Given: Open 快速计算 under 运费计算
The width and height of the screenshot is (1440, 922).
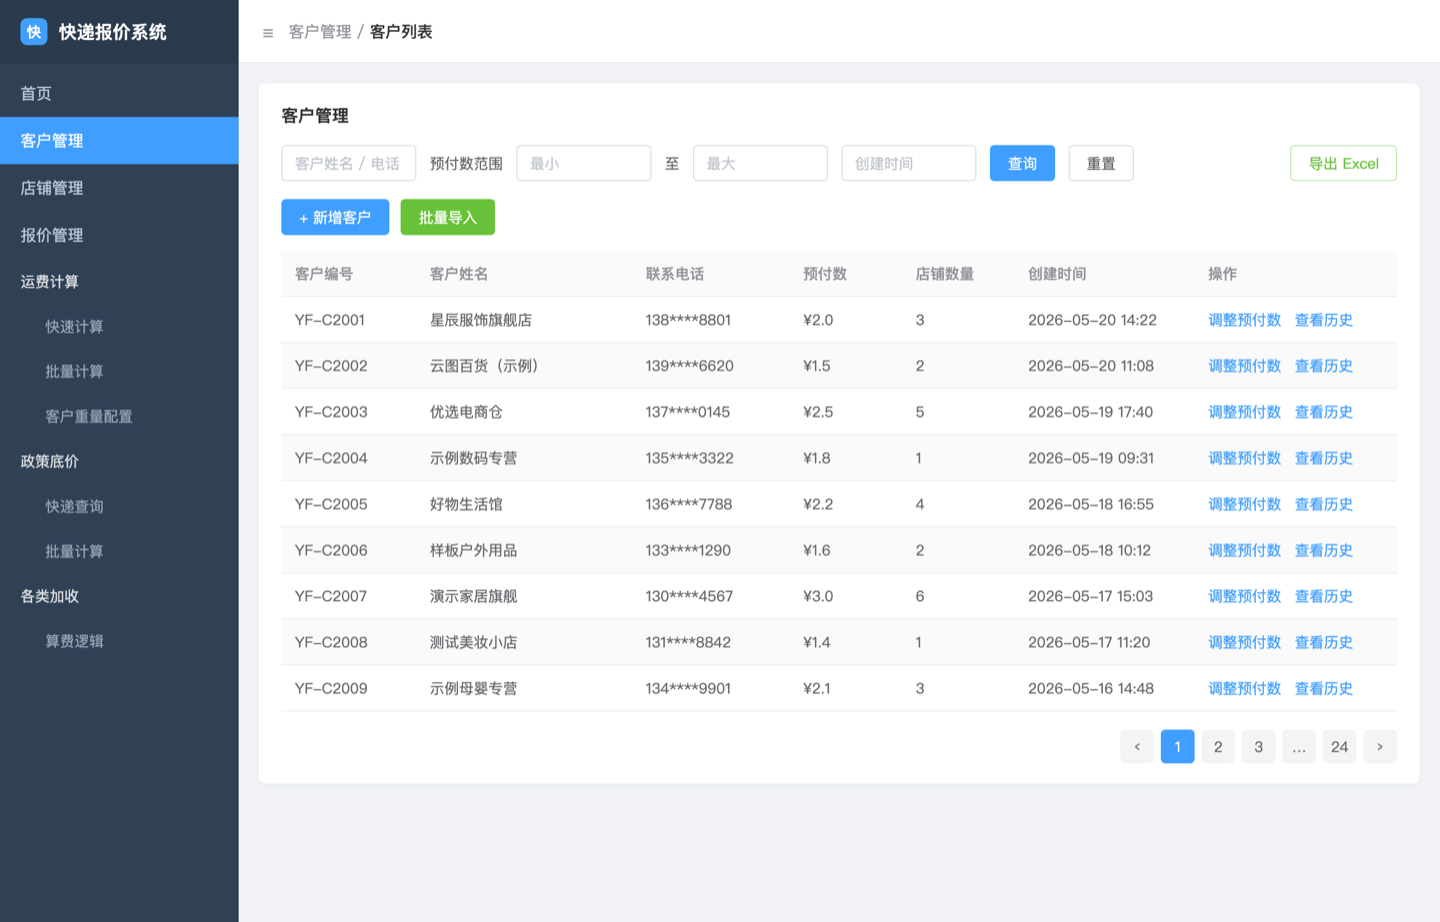Looking at the screenshot, I should [119, 327].
